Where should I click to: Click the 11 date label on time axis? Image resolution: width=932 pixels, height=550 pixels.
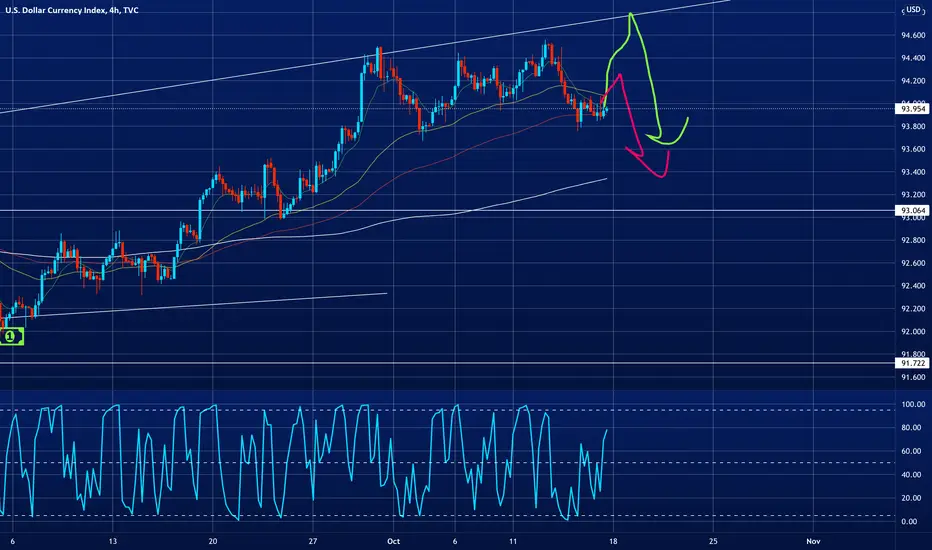pyautogui.click(x=513, y=541)
